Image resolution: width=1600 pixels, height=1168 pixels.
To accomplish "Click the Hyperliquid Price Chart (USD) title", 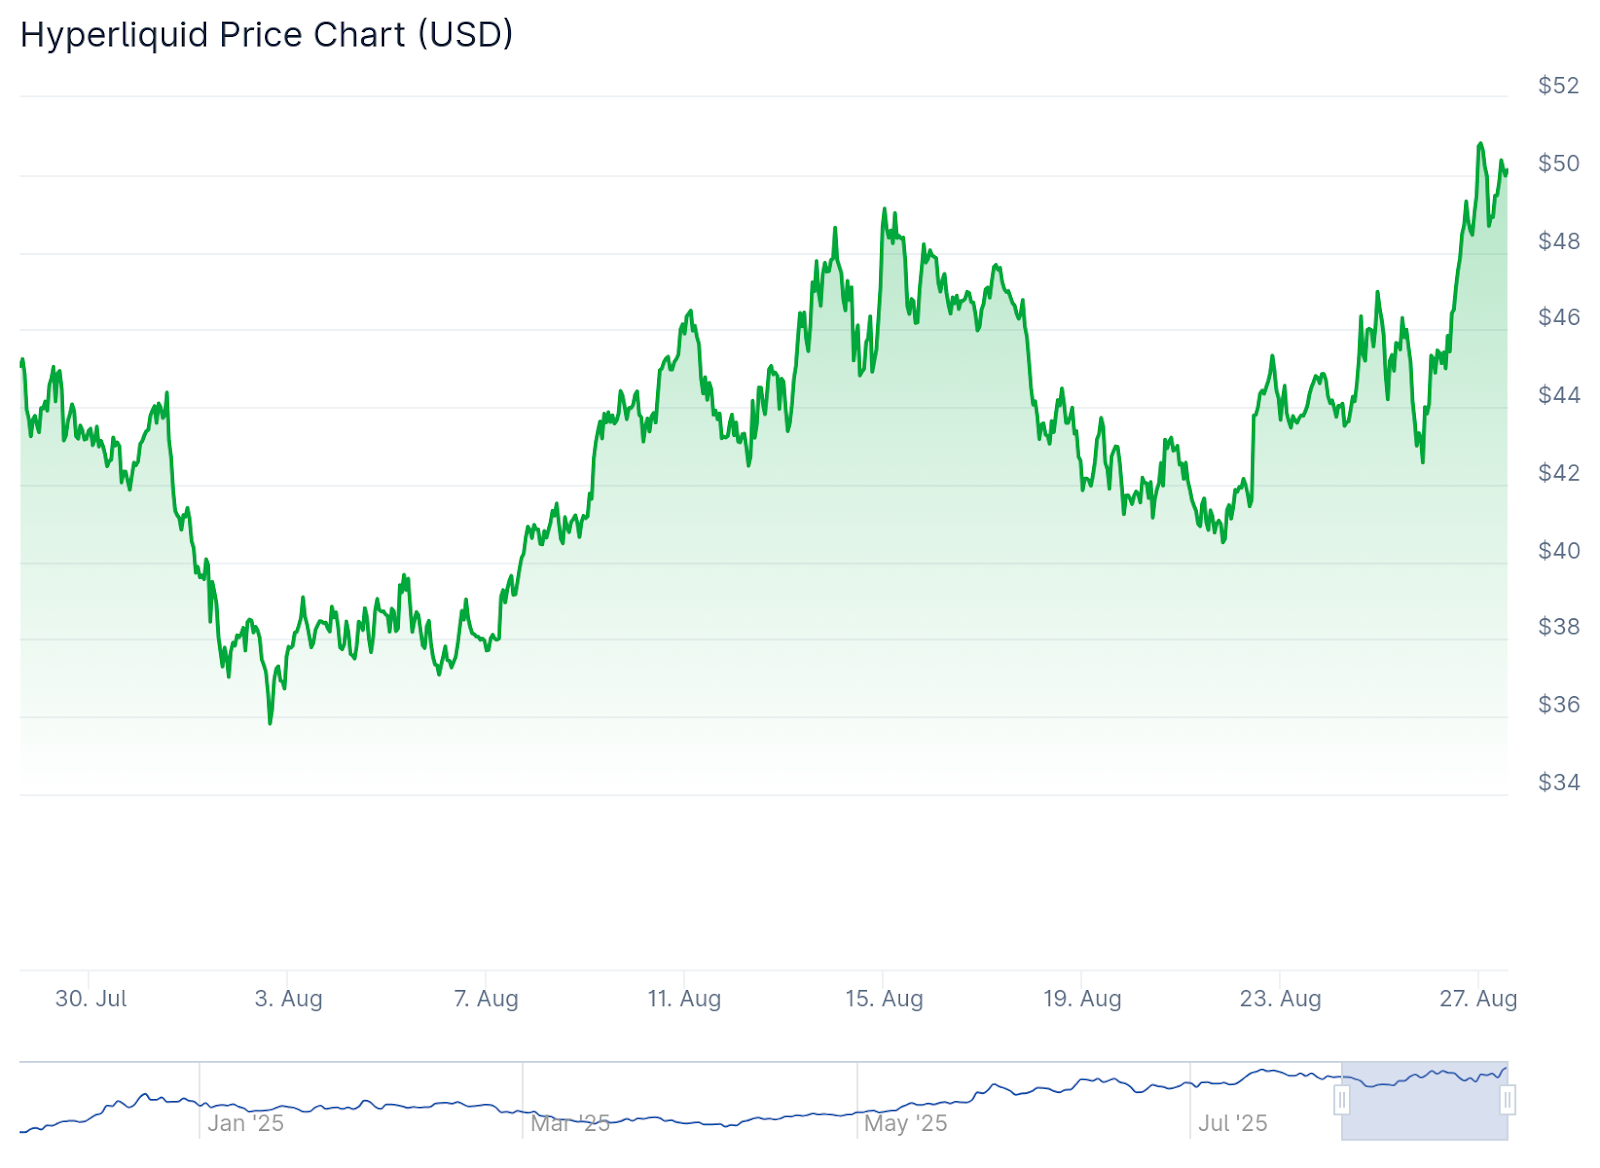I will [x=267, y=35].
